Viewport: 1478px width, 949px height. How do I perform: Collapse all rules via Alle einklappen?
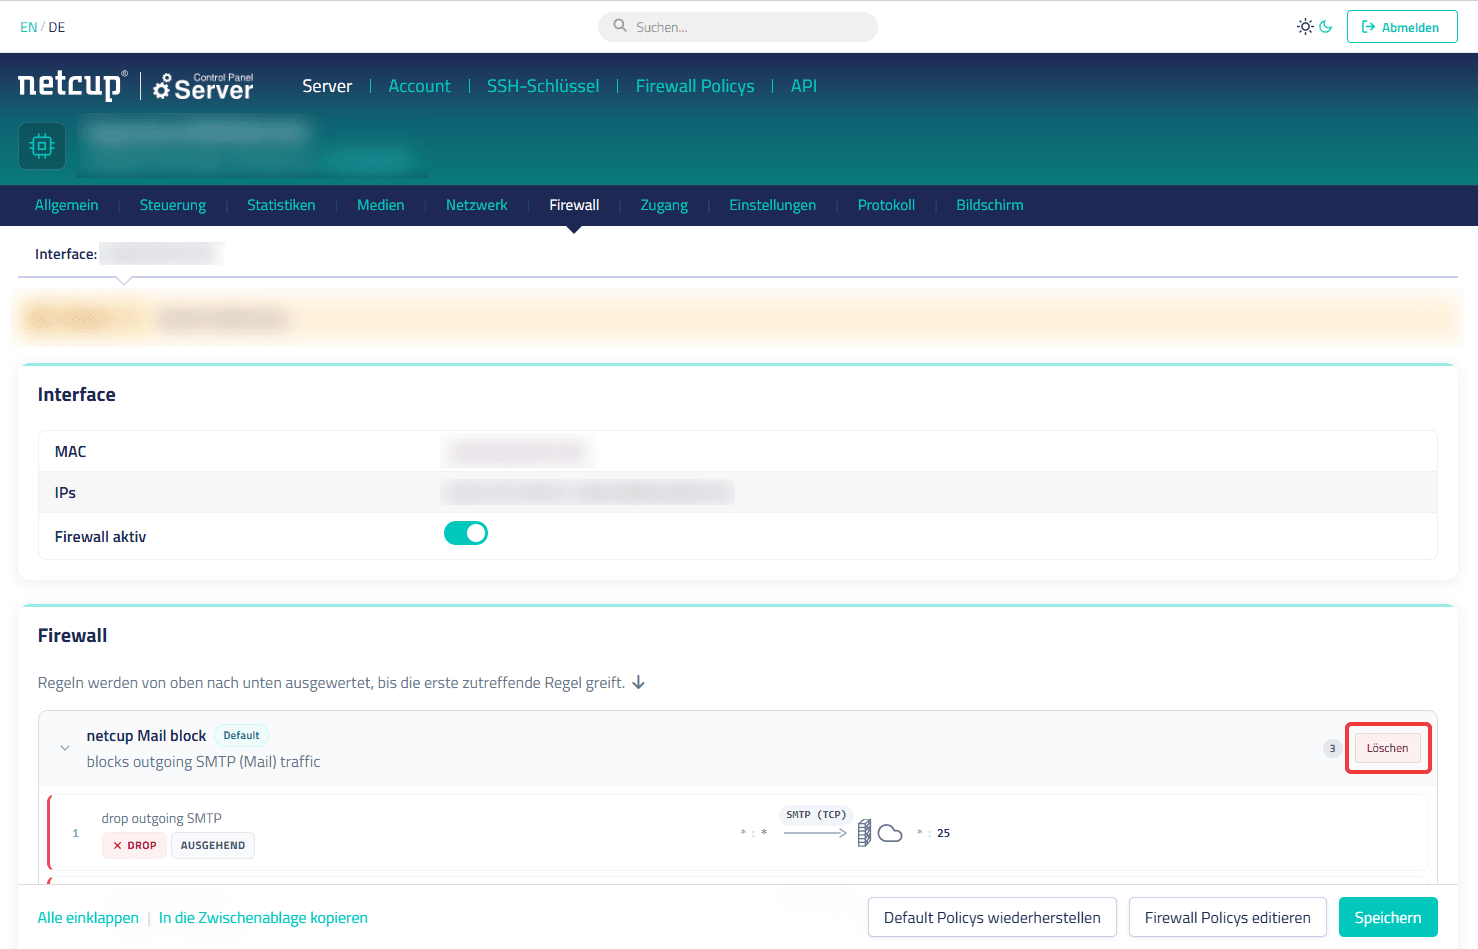pos(88,918)
